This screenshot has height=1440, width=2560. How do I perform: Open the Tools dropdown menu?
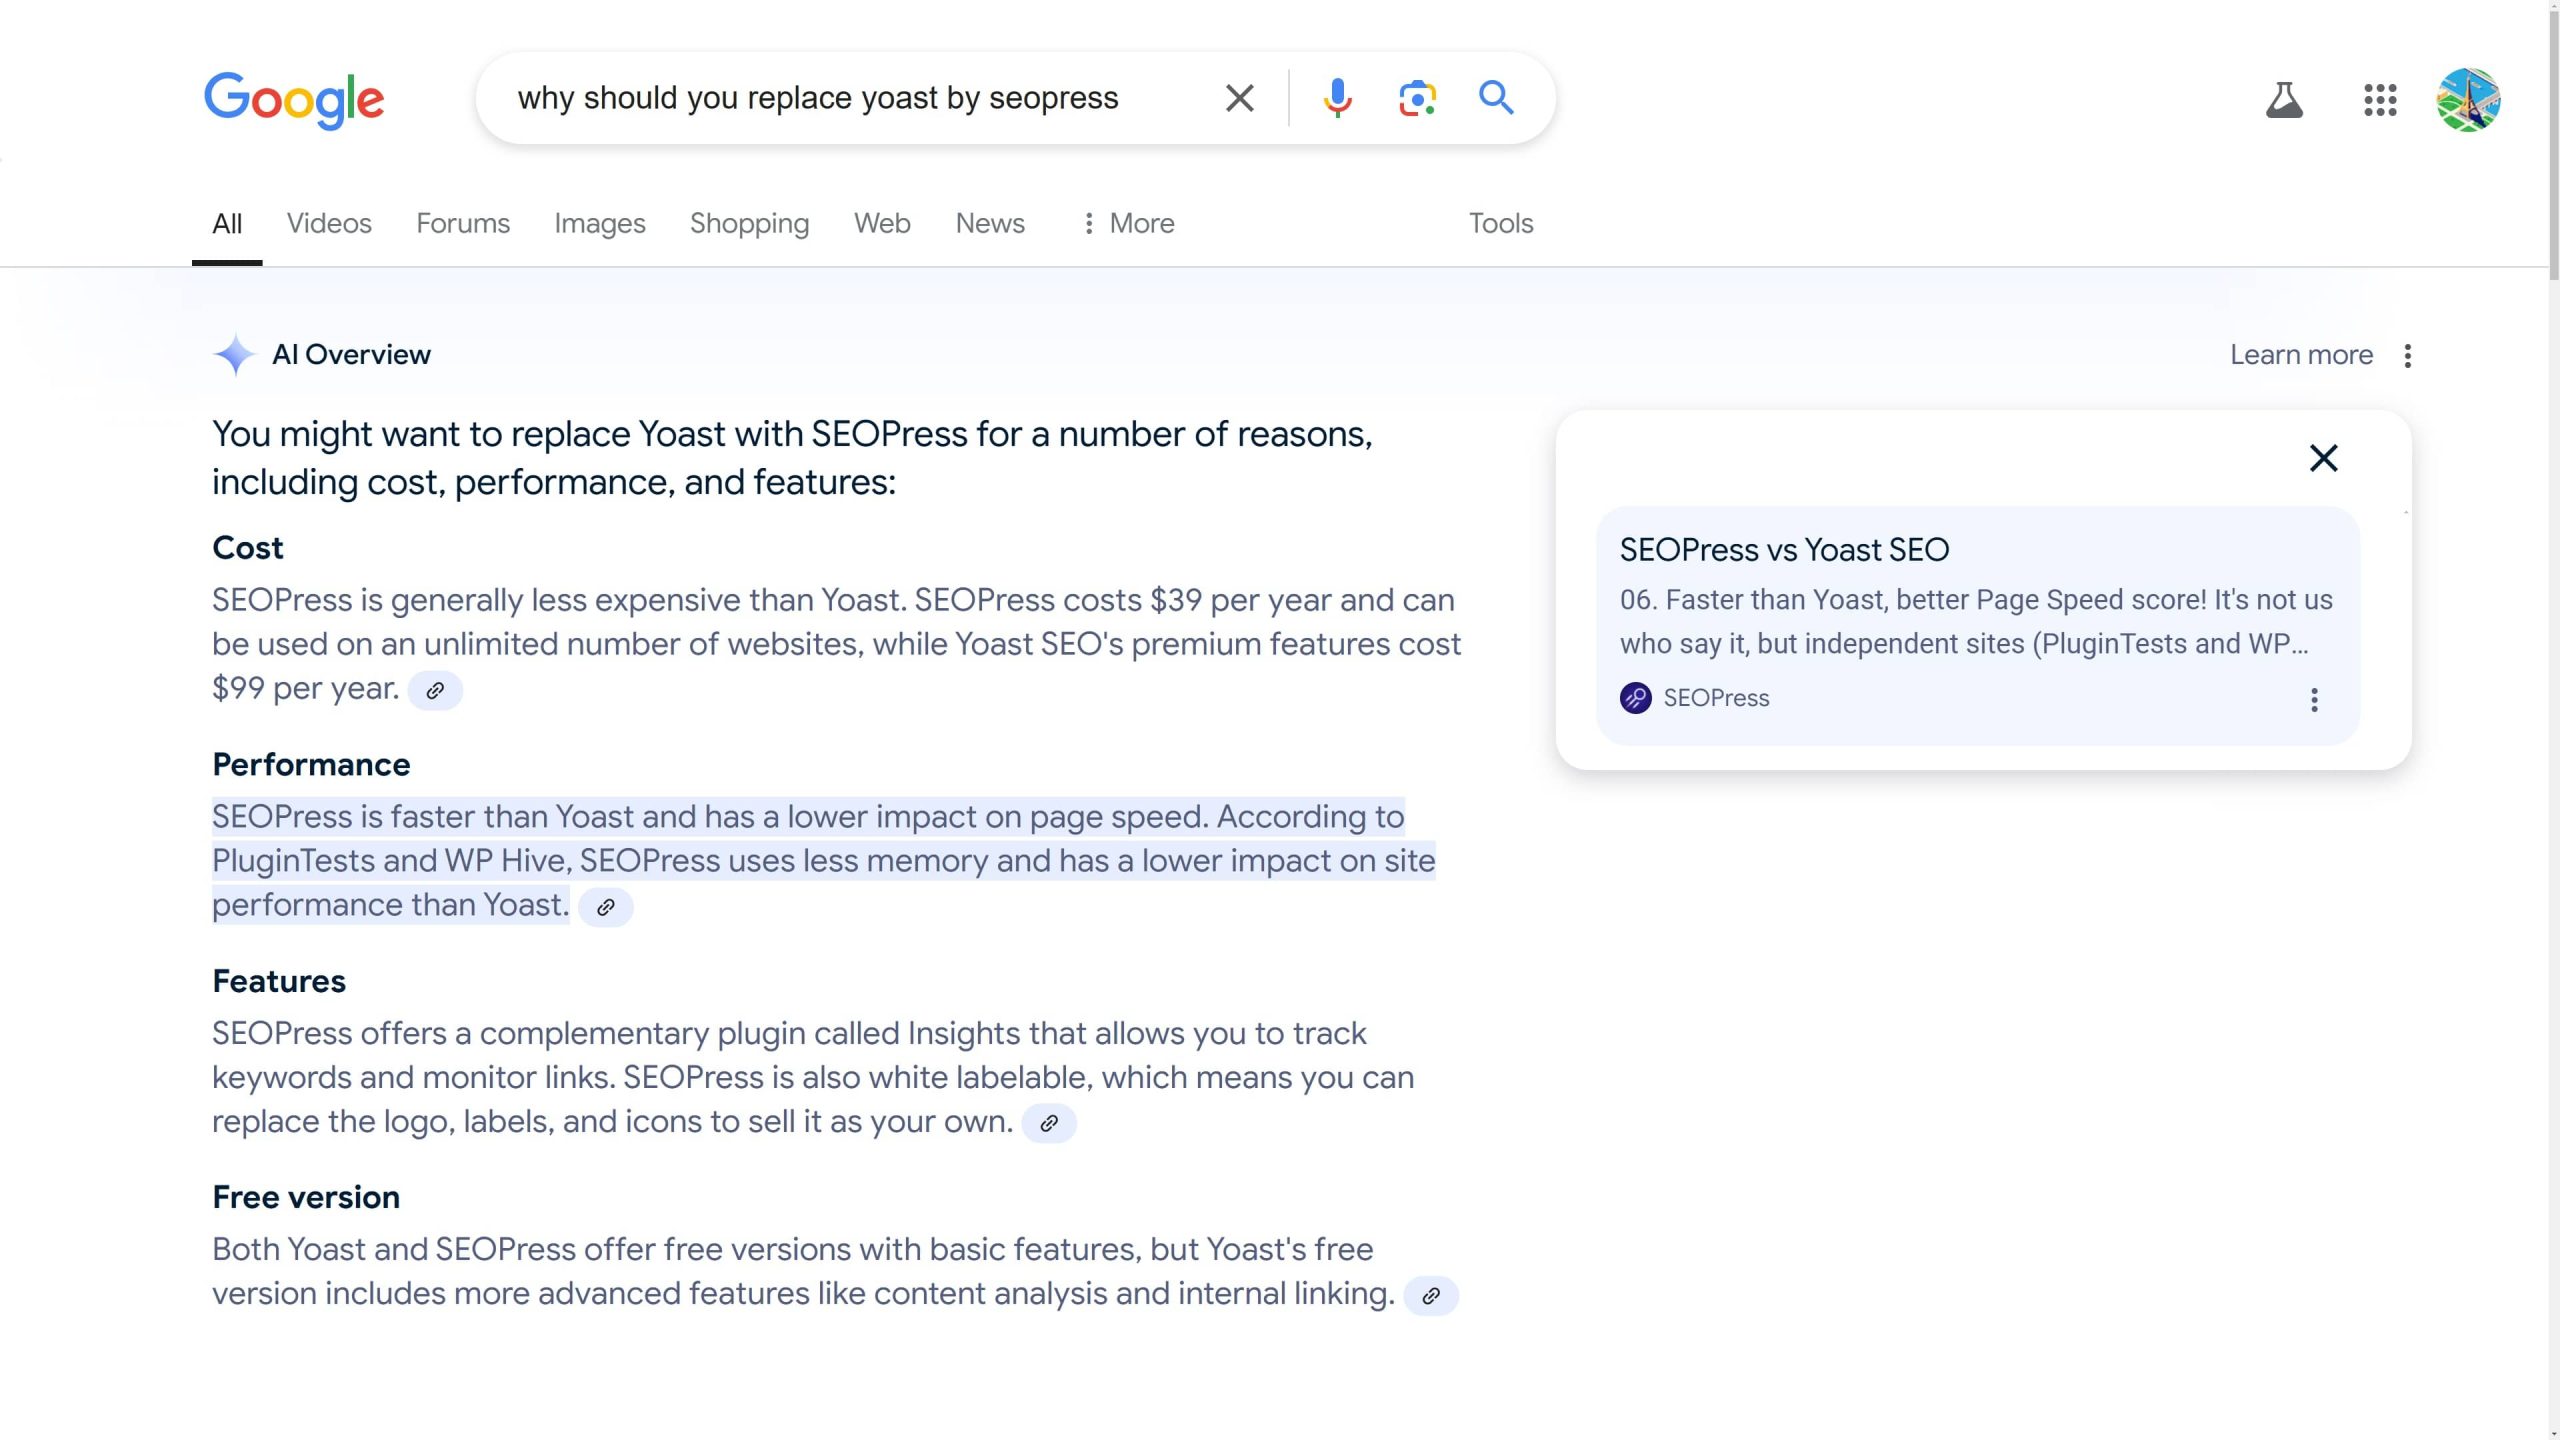(x=1500, y=223)
